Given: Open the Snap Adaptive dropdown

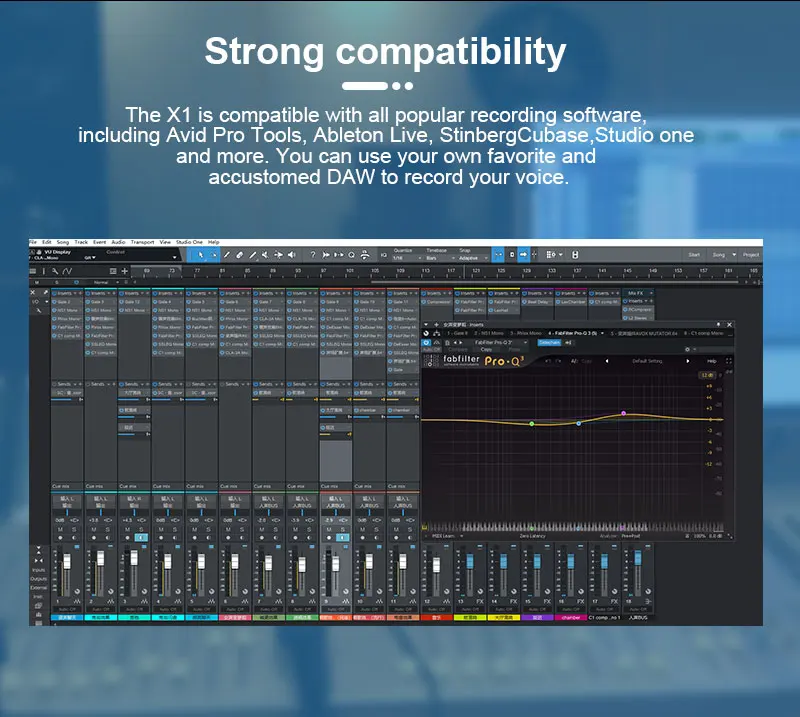Looking at the screenshot, I should pyautogui.click(x=473, y=258).
